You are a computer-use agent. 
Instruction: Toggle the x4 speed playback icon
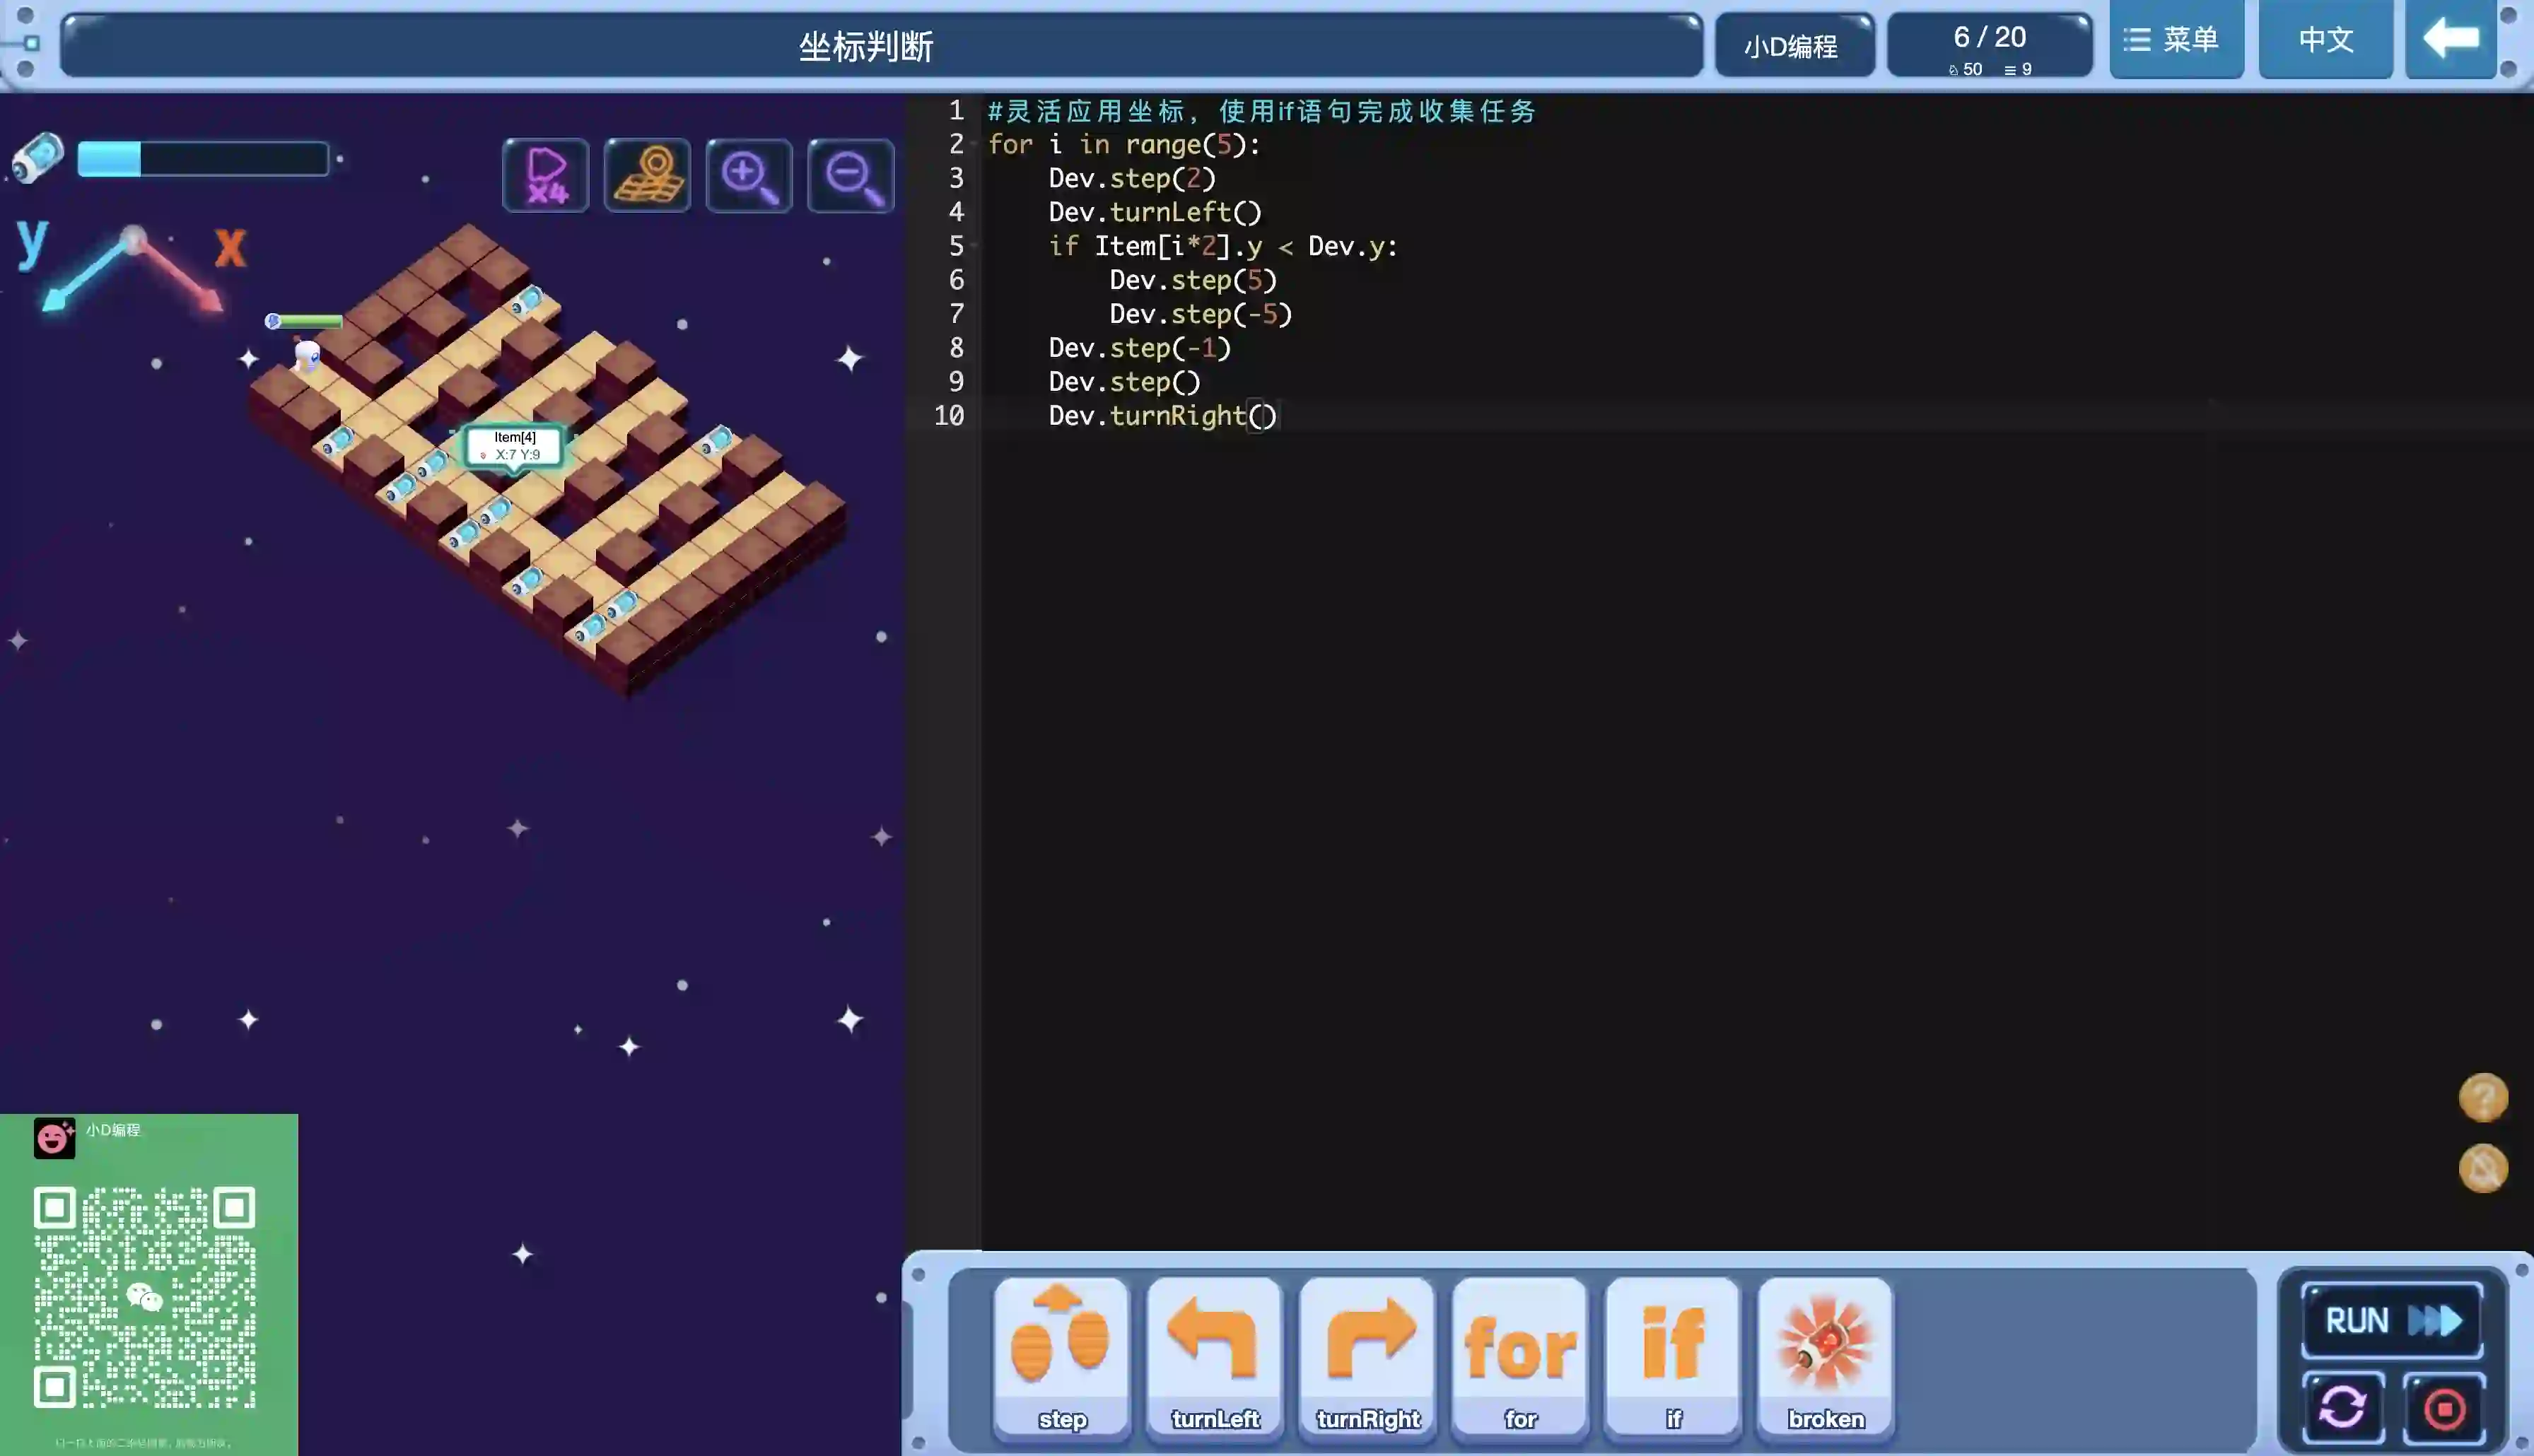546,175
